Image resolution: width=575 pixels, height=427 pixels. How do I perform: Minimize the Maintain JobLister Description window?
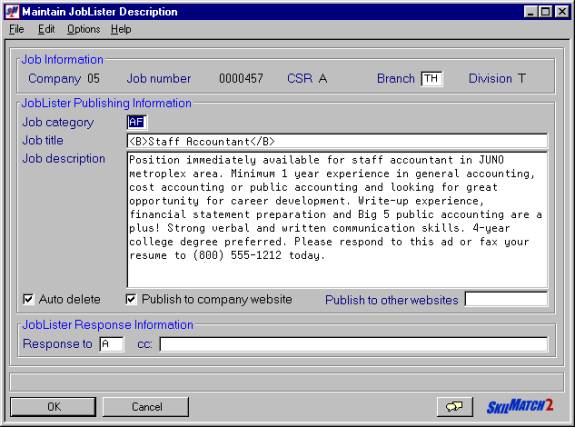531,12
